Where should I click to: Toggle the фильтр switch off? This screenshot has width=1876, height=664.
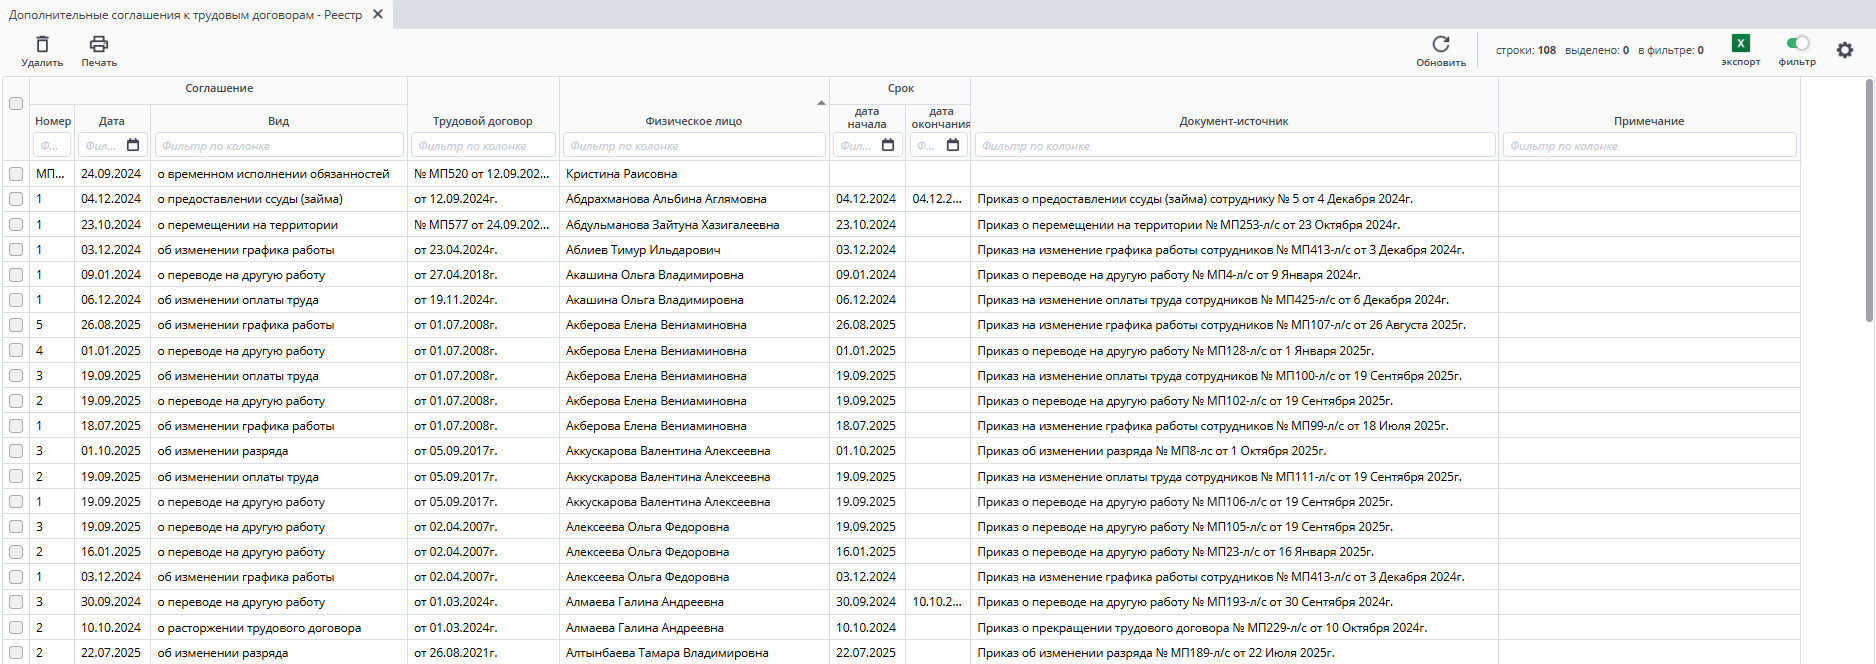coord(1797,43)
